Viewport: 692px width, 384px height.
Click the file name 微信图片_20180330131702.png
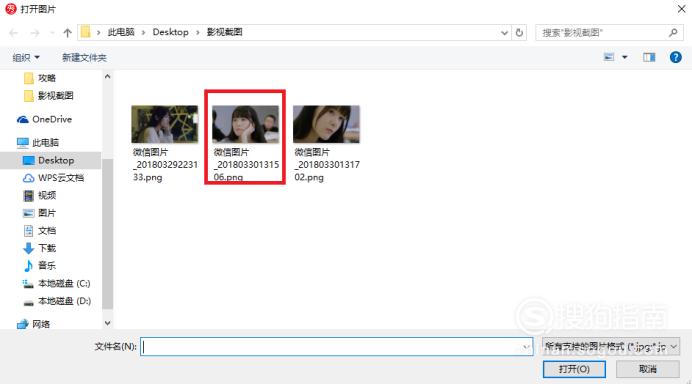tap(327, 165)
